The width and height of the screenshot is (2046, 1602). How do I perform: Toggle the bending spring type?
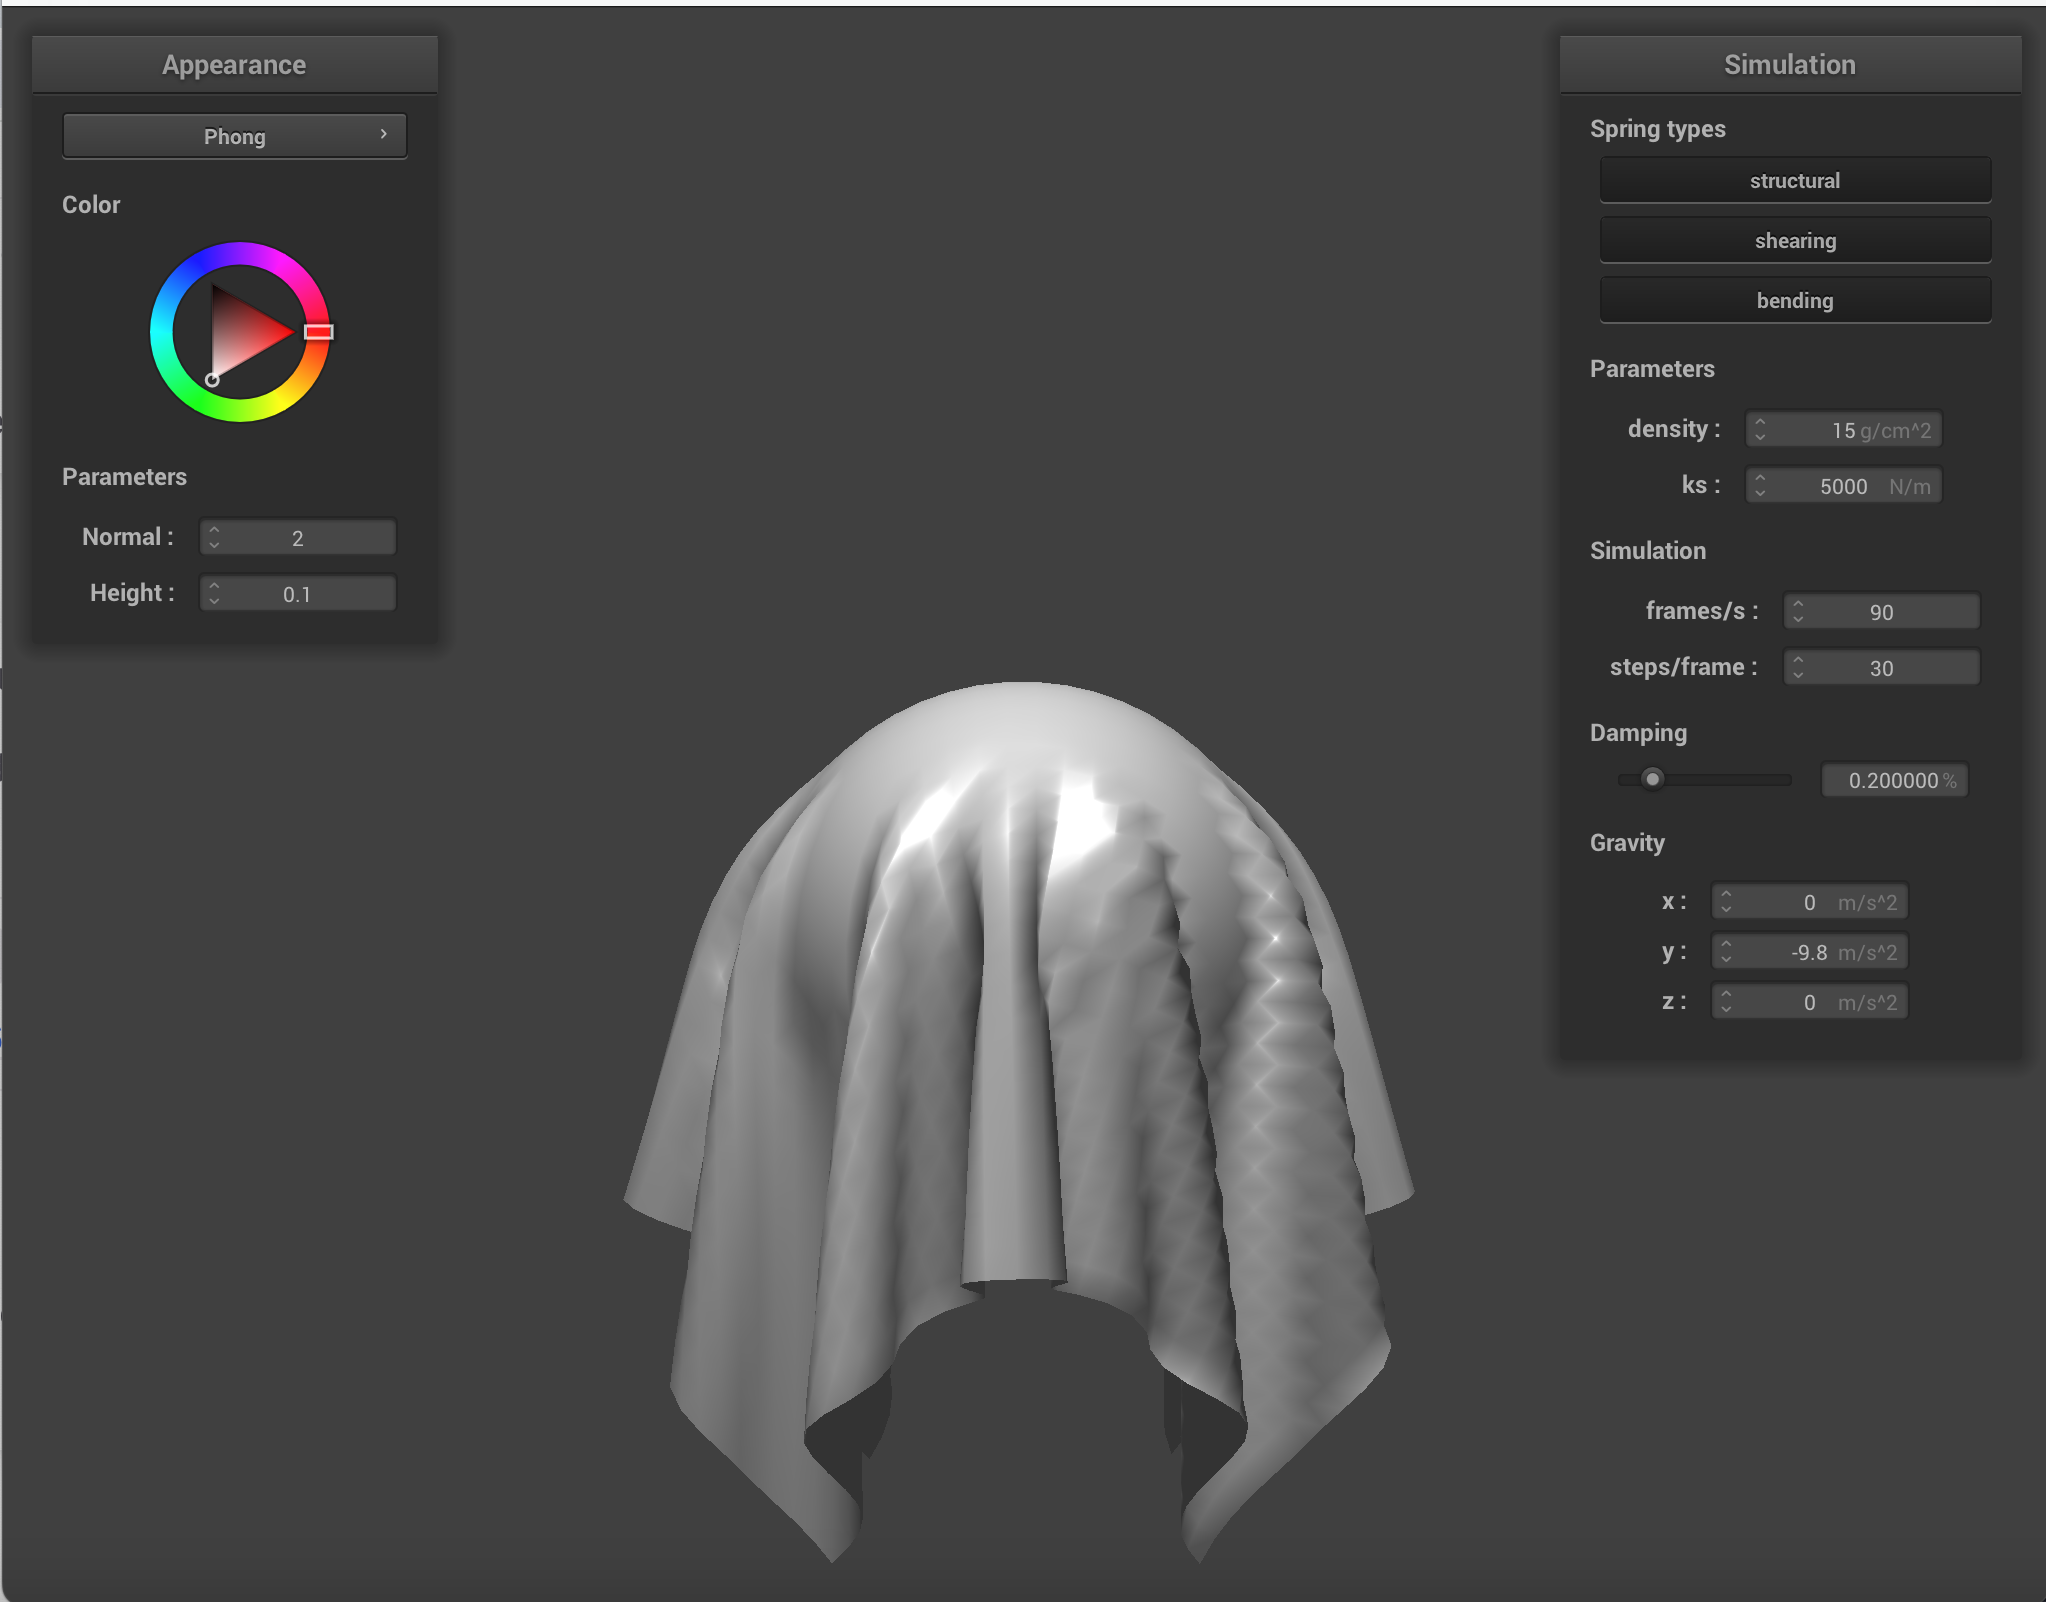(x=1795, y=301)
